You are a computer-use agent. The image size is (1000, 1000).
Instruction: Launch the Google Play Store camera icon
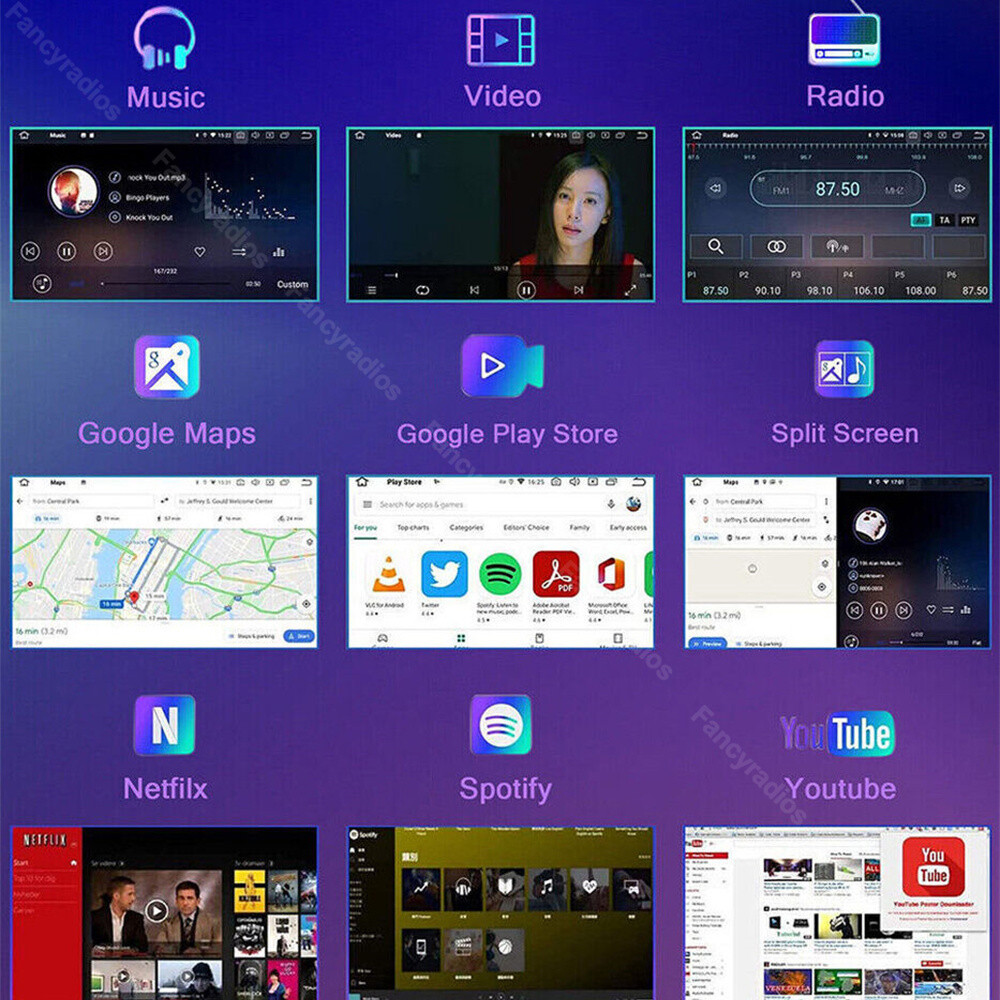(502, 366)
